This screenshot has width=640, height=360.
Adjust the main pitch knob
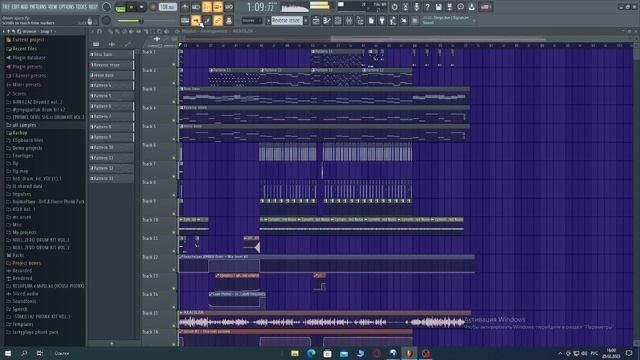tap(106, 20)
